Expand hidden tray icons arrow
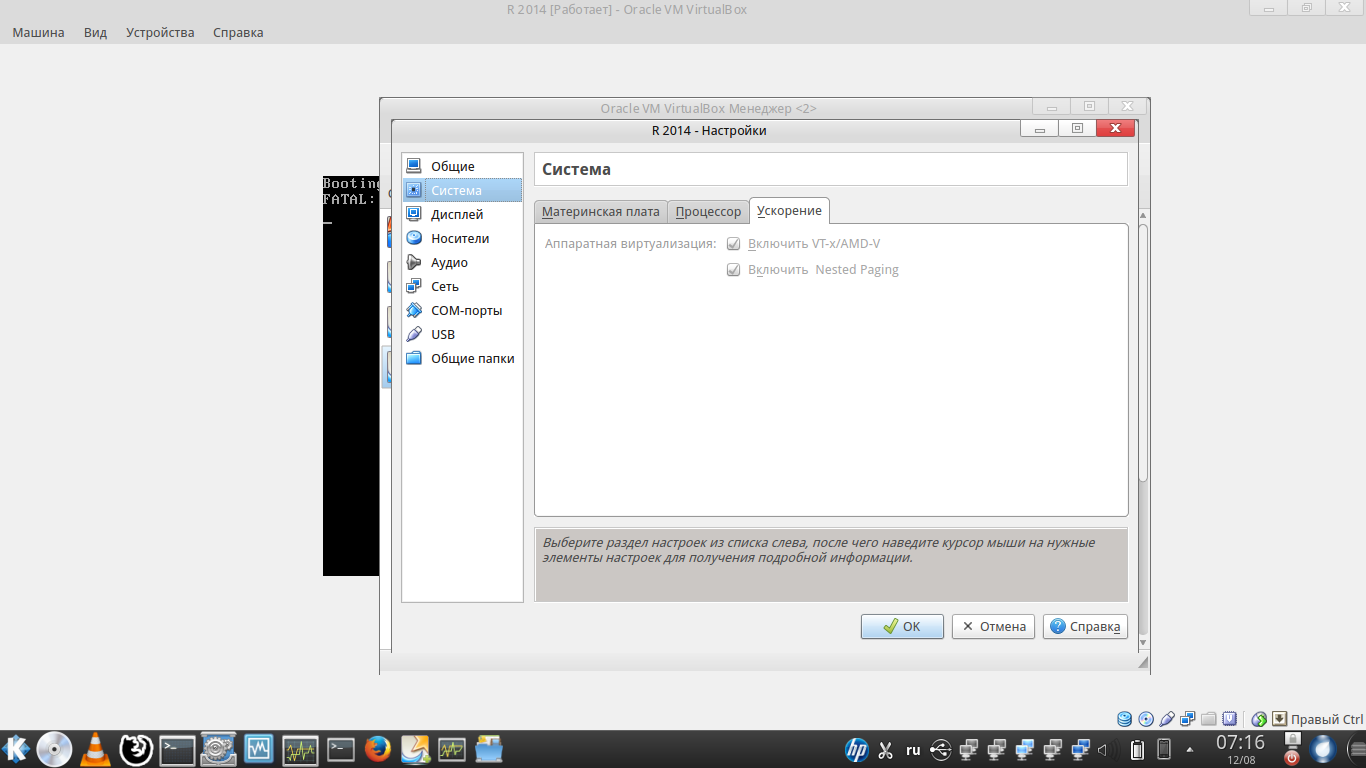 (1190, 750)
